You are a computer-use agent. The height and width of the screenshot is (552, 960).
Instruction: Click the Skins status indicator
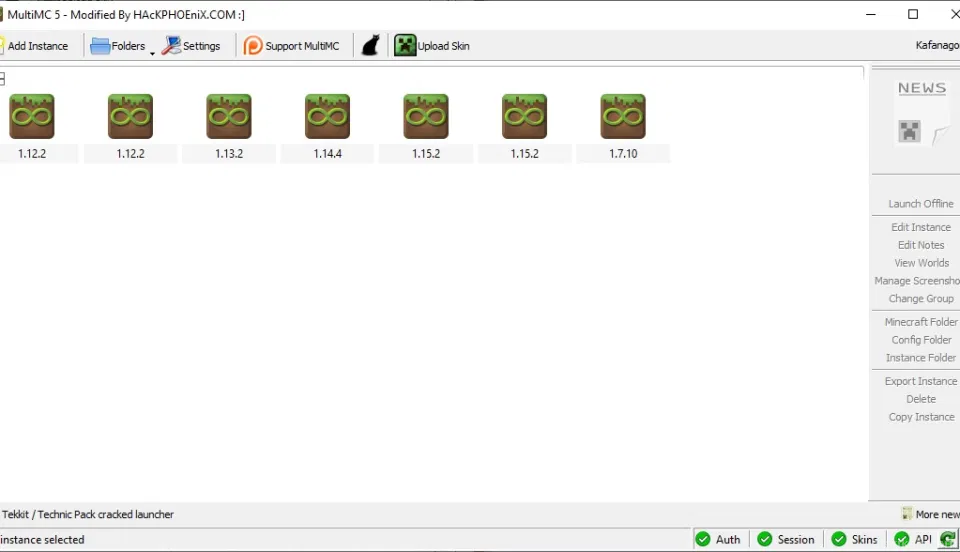tap(855, 539)
